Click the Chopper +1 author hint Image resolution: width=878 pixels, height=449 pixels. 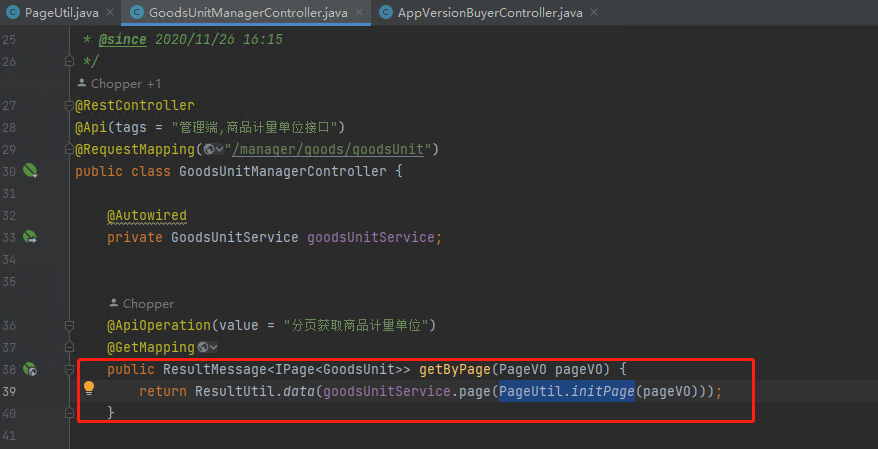pyautogui.click(x=119, y=83)
